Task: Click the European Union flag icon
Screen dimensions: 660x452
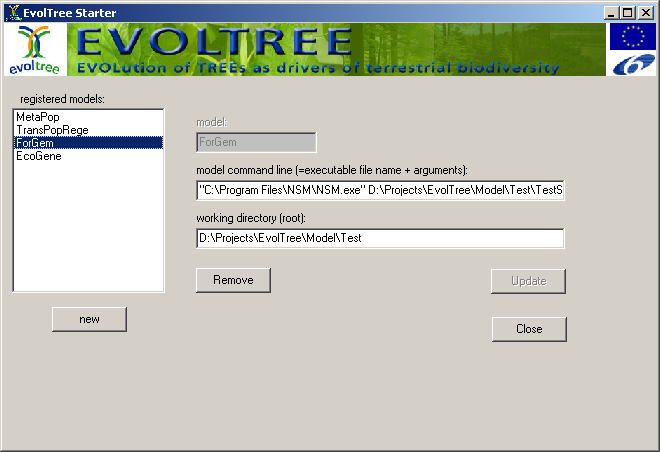Action: point(632,37)
